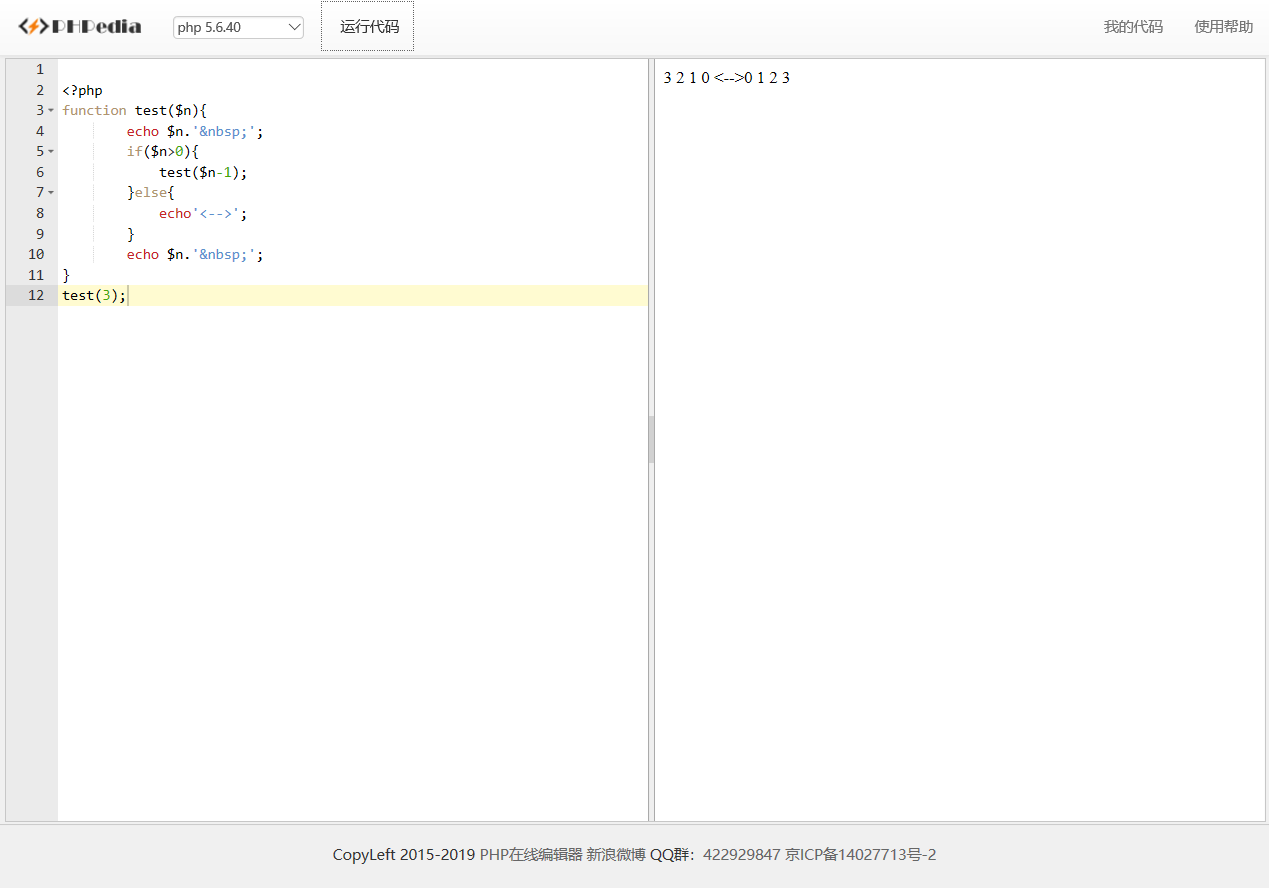The image size is (1269, 888).
Task: Open 使用帮助 help link
Action: pos(1223,27)
